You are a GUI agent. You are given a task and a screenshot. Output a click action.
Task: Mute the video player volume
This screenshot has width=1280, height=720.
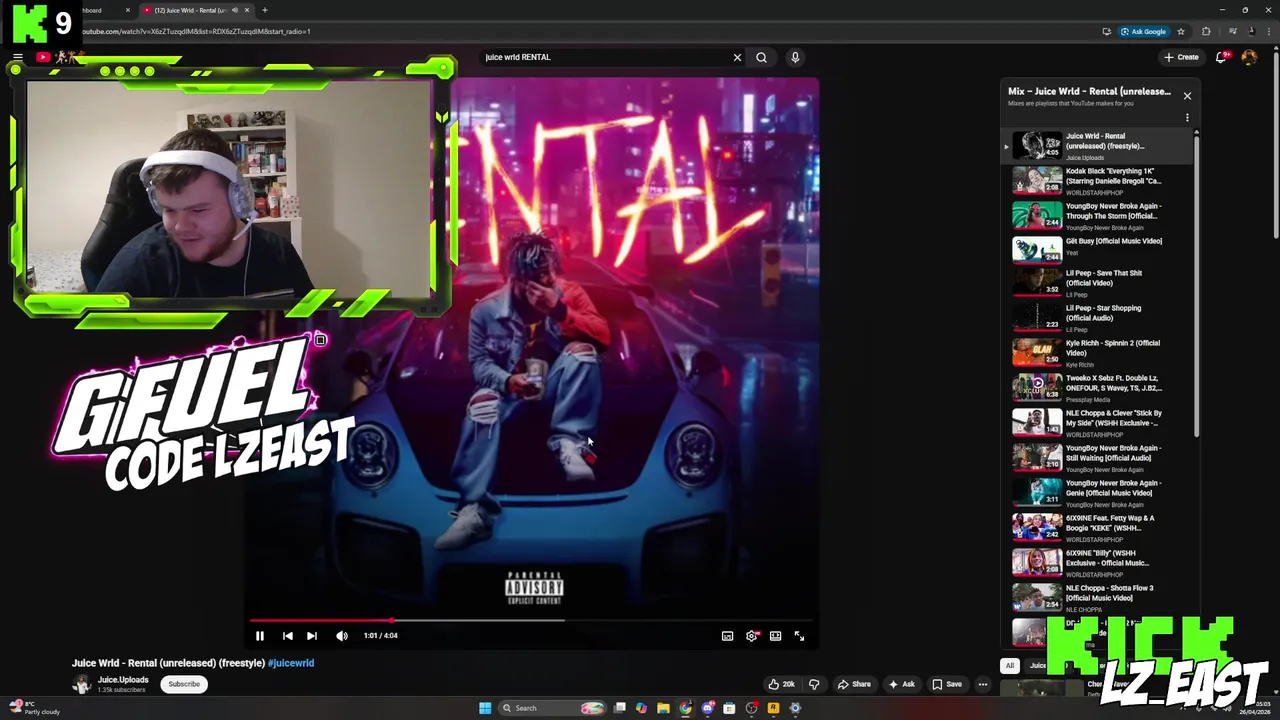342,636
